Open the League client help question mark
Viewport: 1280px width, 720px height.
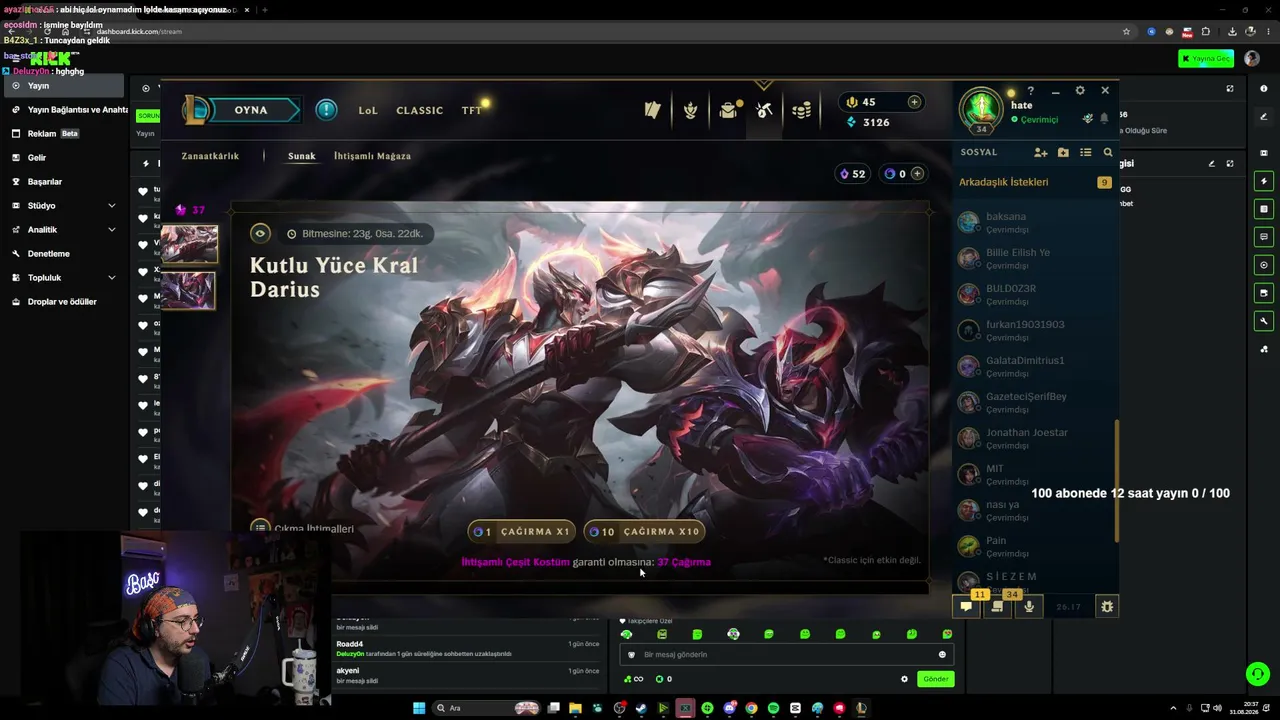click(1031, 91)
